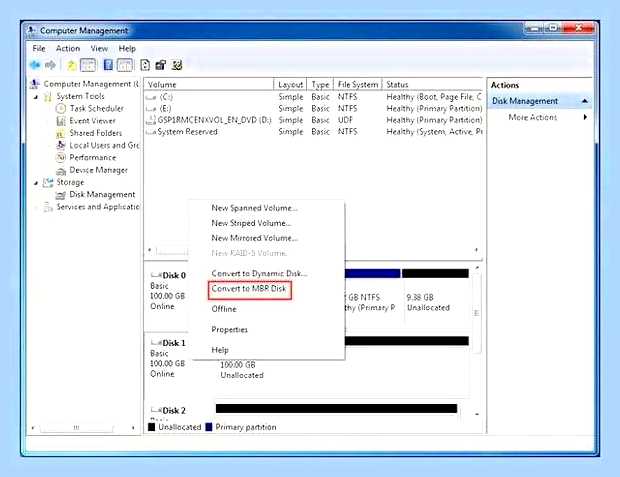Image resolution: width=620 pixels, height=477 pixels.
Task: Select Task Scheduler in the tree
Action: [97, 108]
